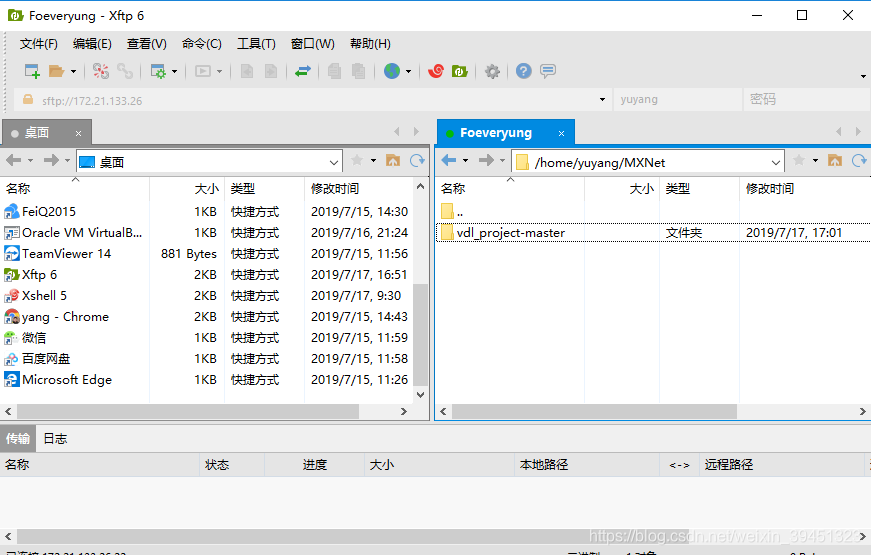Viewport: 871px width, 555px height.
Task: Open the 帮助(H) menu
Action: point(370,44)
